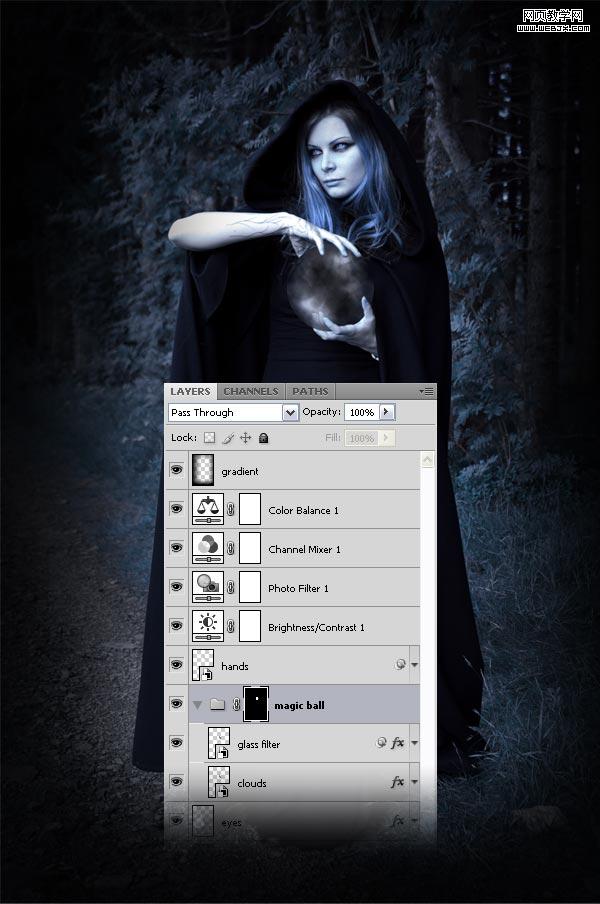
Task: Expand the glass filter effects arrow
Action: click(414, 743)
